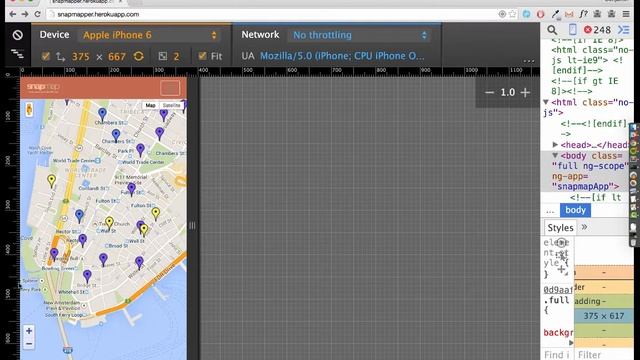Viewport: 640px width, 360px height.
Task: Open the snapmap hamburger menu button
Action: pos(170,88)
